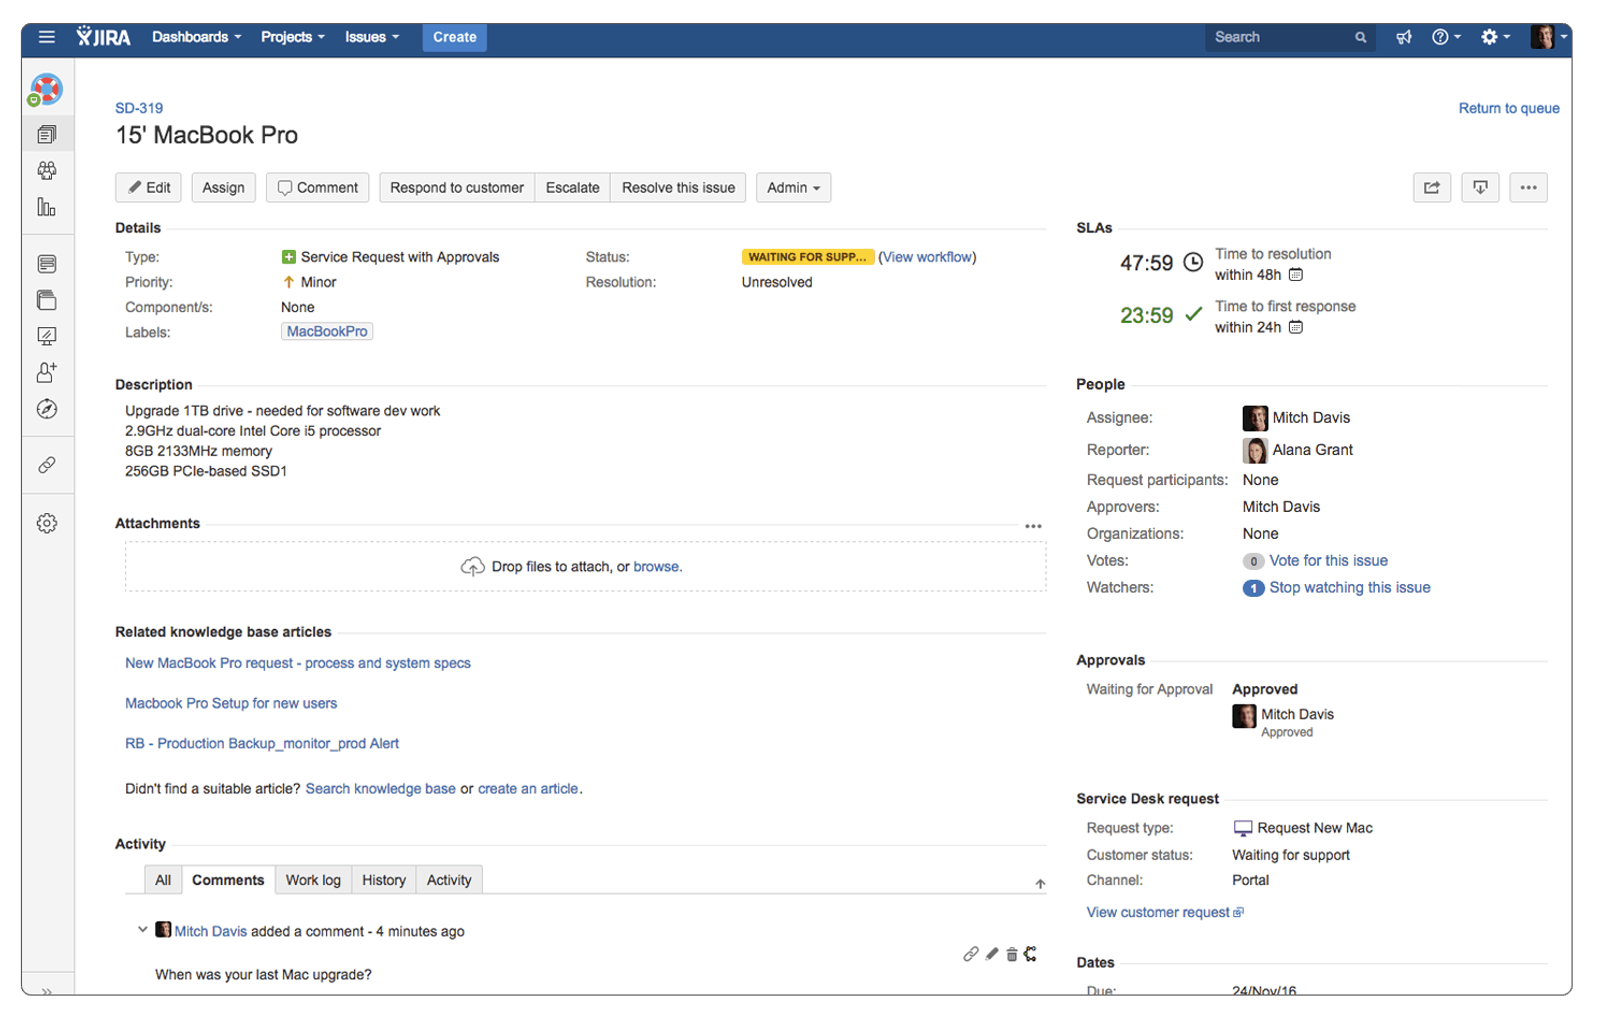
Task: Click the Escalate button
Action: (572, 187)
